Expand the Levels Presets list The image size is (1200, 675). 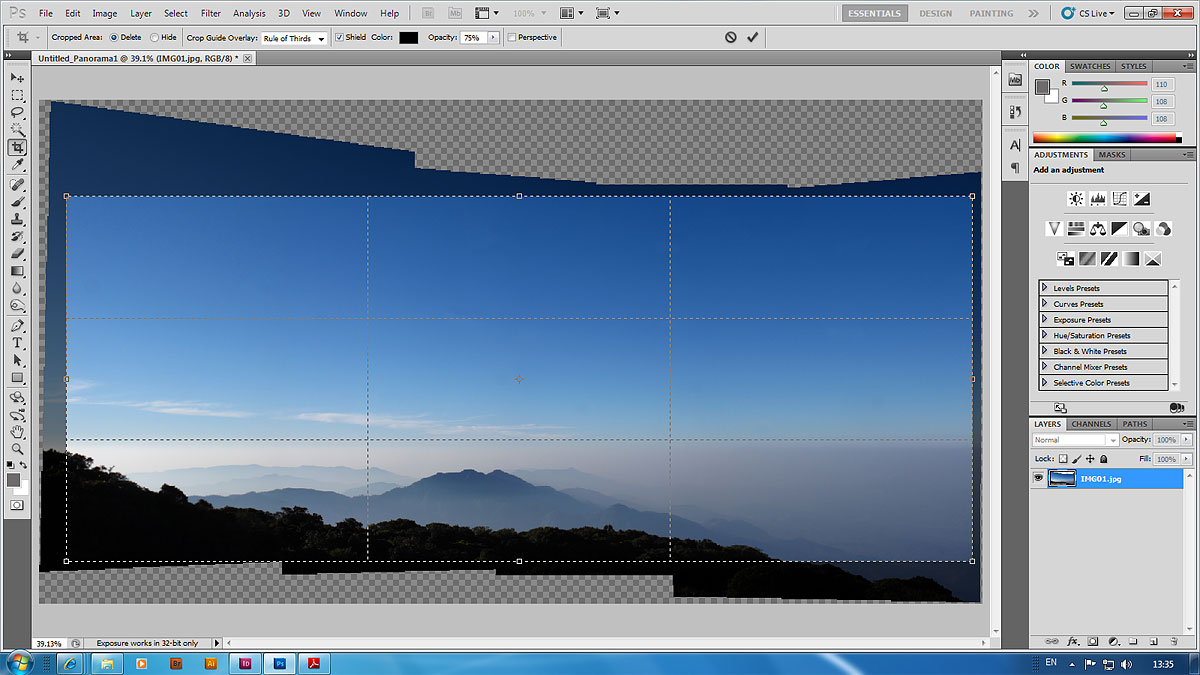pyautogui.click(x=1045, y=288)
